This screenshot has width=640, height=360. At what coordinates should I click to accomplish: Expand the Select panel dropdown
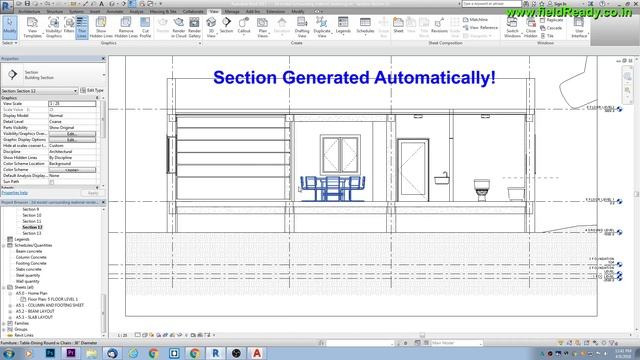click(10, 43)
